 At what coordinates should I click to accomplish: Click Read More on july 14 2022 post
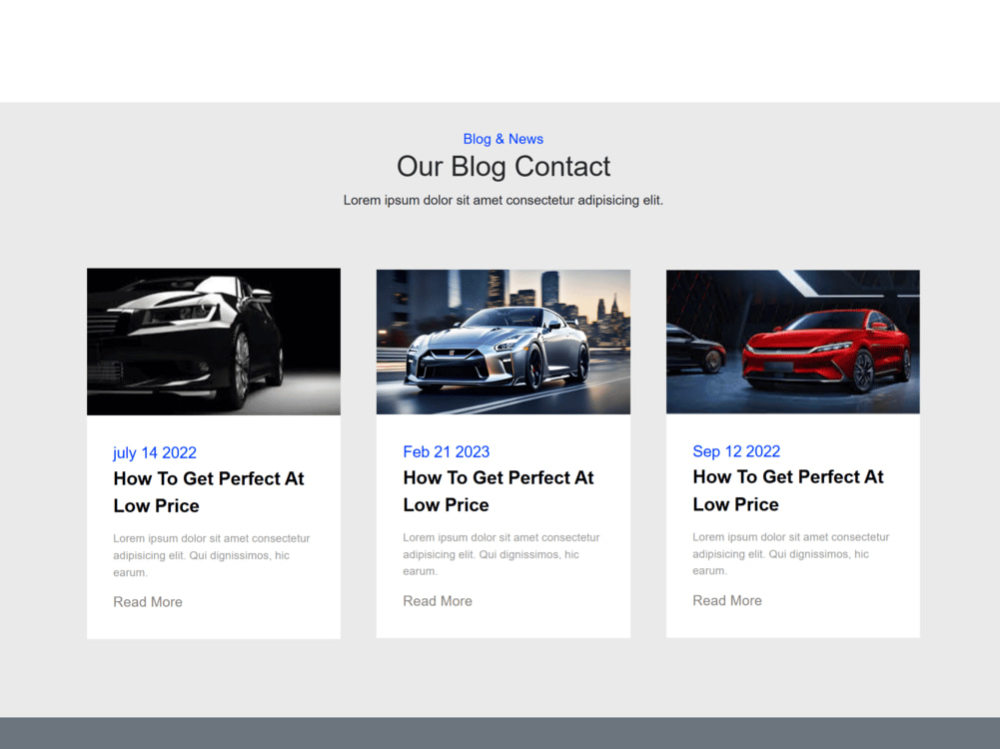[148, 602]
